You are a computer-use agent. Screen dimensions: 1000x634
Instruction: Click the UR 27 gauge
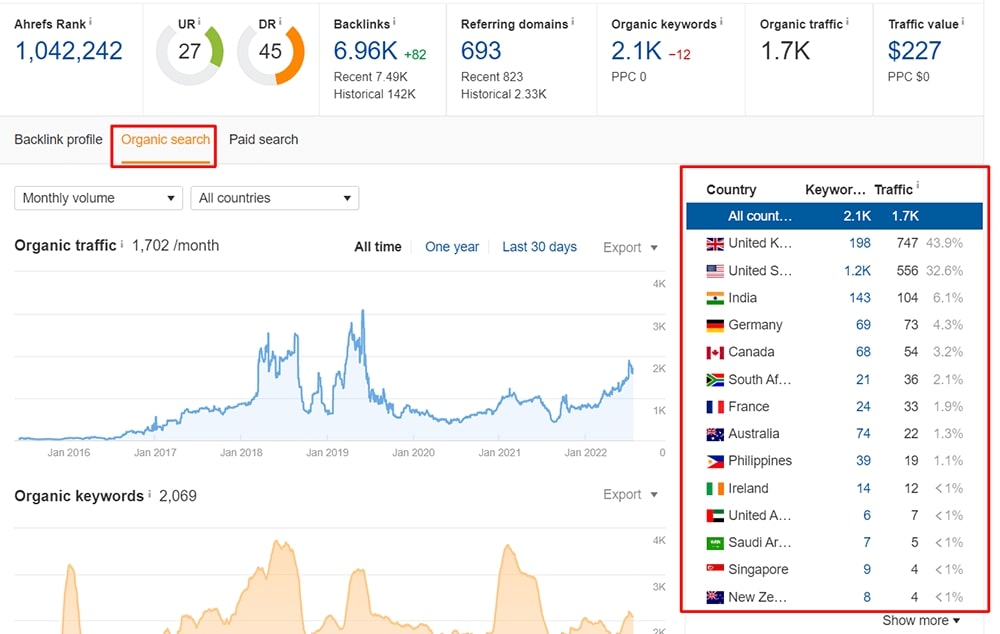(x=189, y=52)
